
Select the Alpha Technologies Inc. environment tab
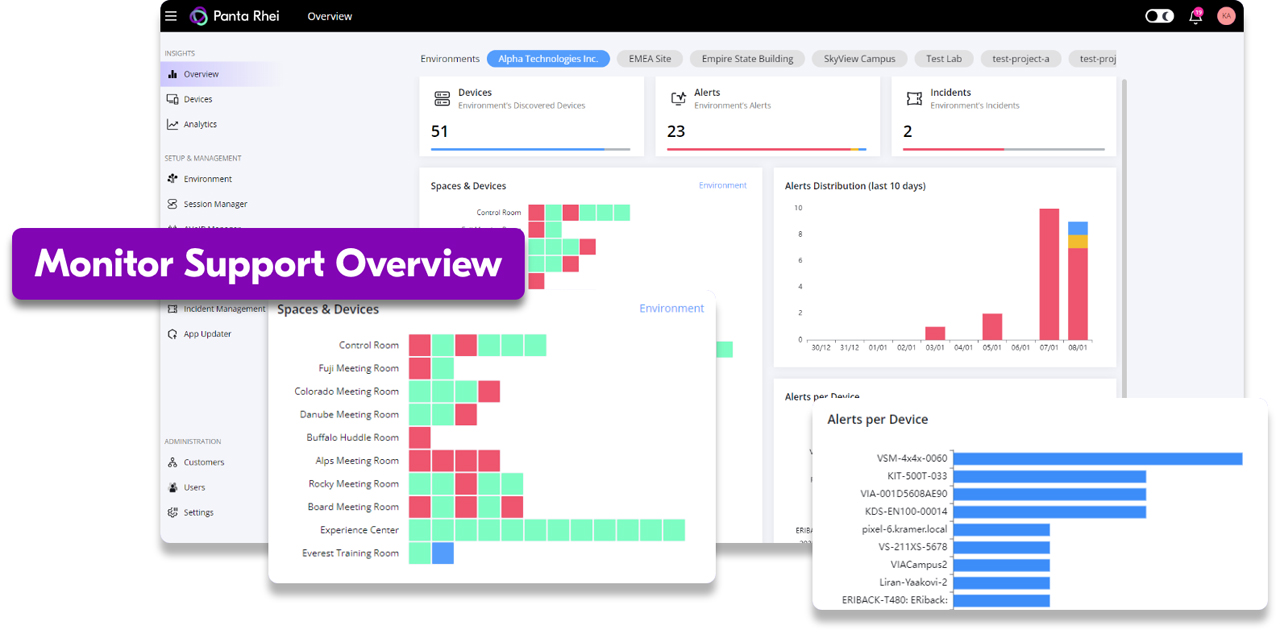point(548,59)
